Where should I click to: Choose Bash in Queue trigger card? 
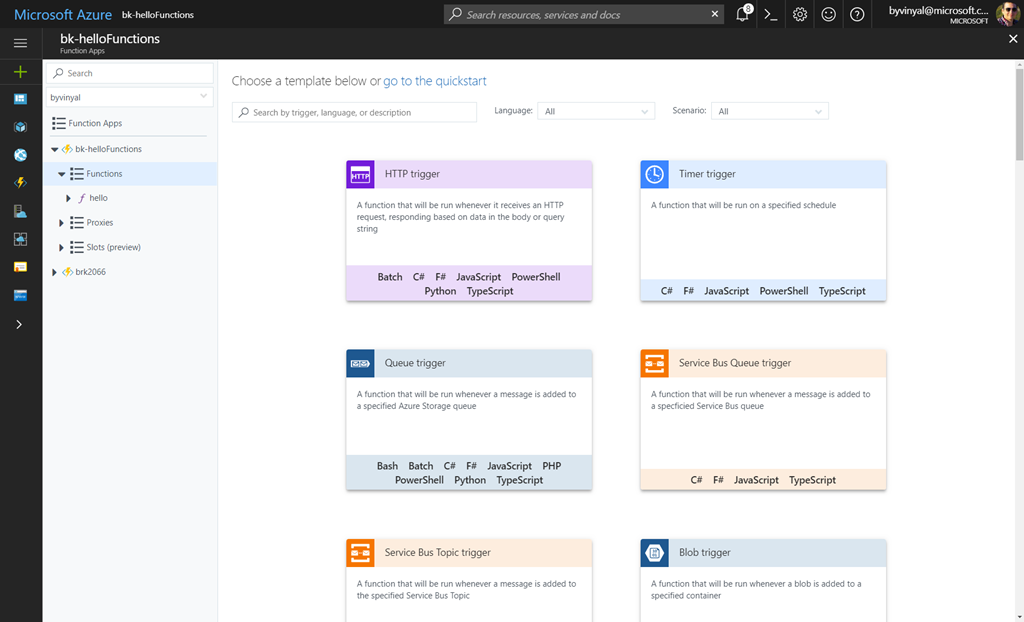click(x=387, y=466)
